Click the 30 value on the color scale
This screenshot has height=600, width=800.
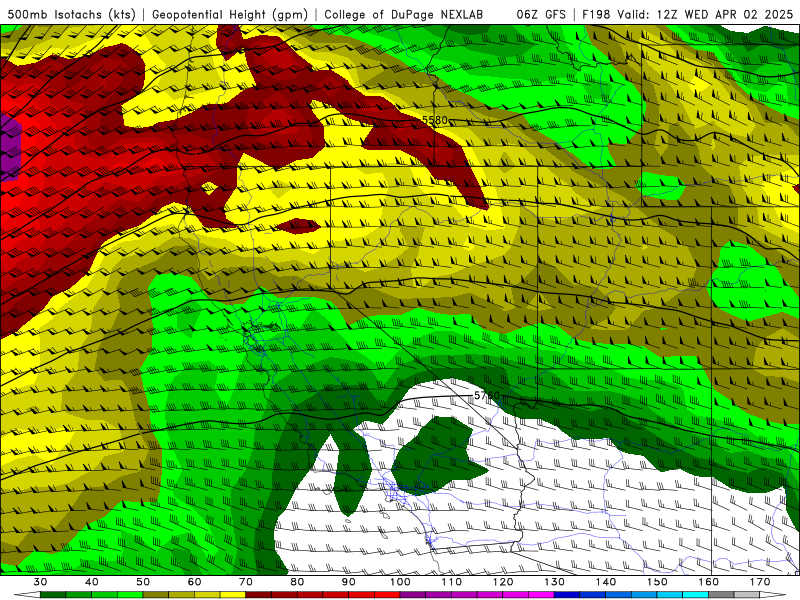(40, 582)
